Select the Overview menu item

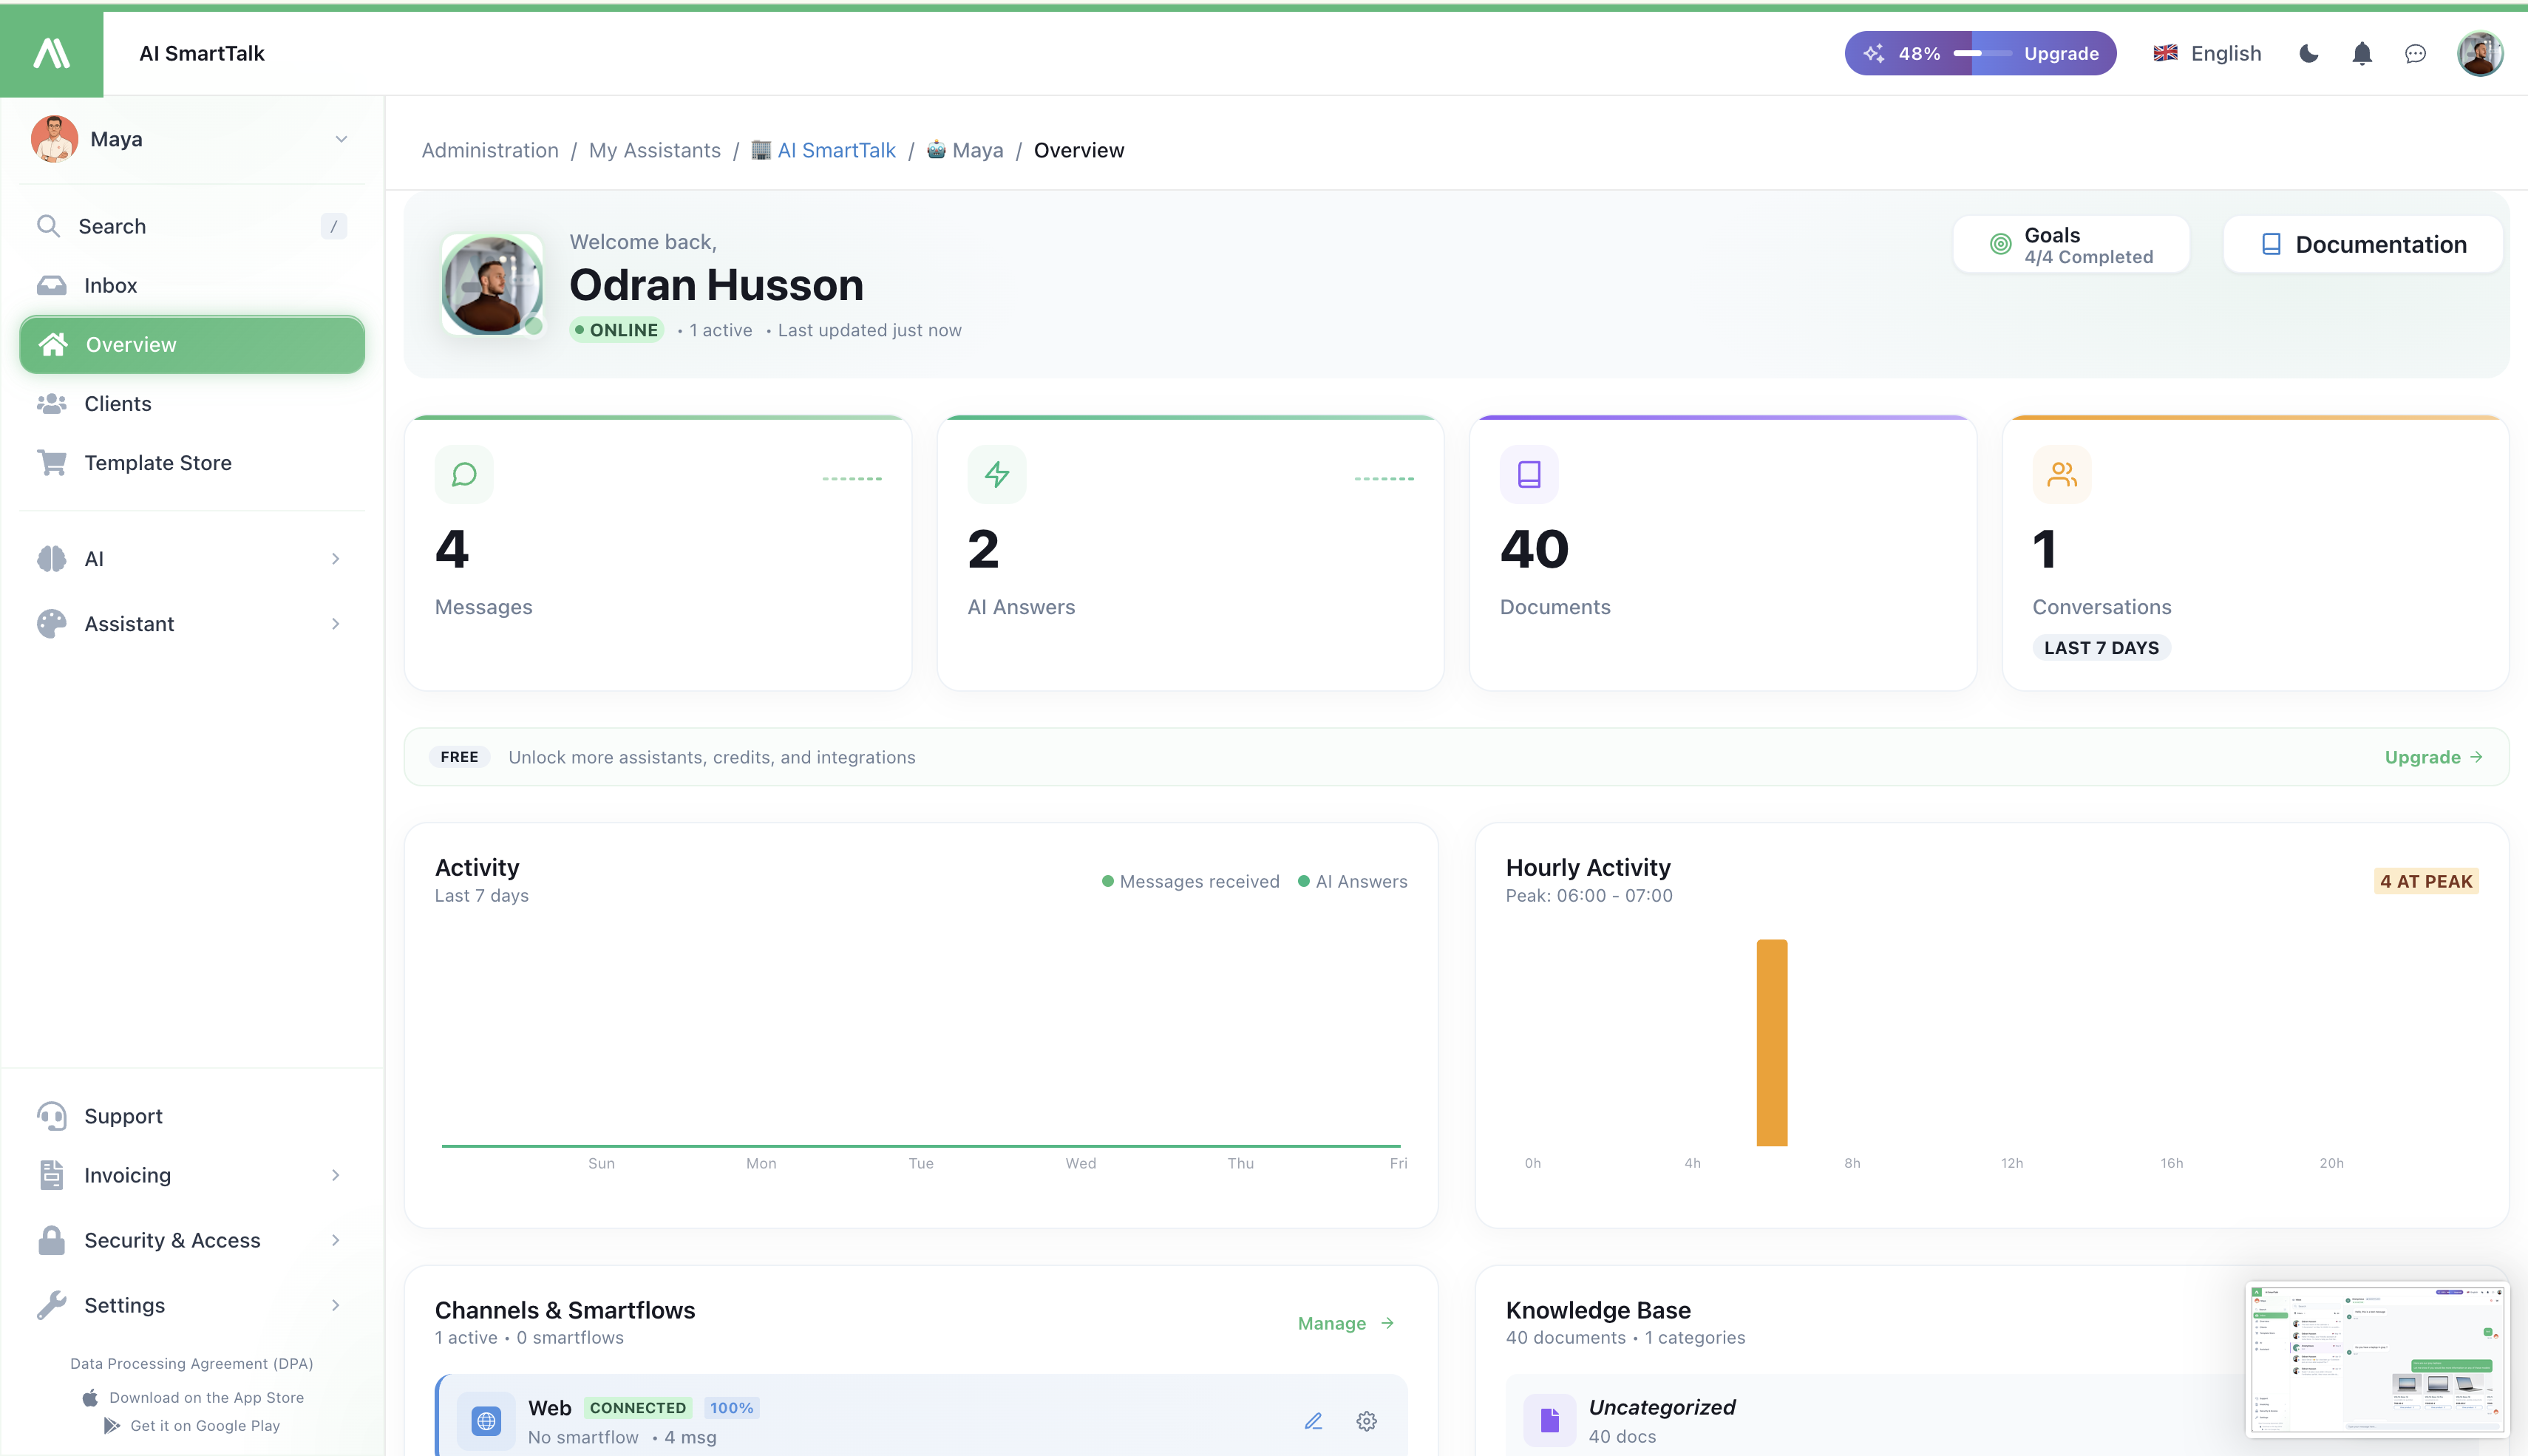191,344
